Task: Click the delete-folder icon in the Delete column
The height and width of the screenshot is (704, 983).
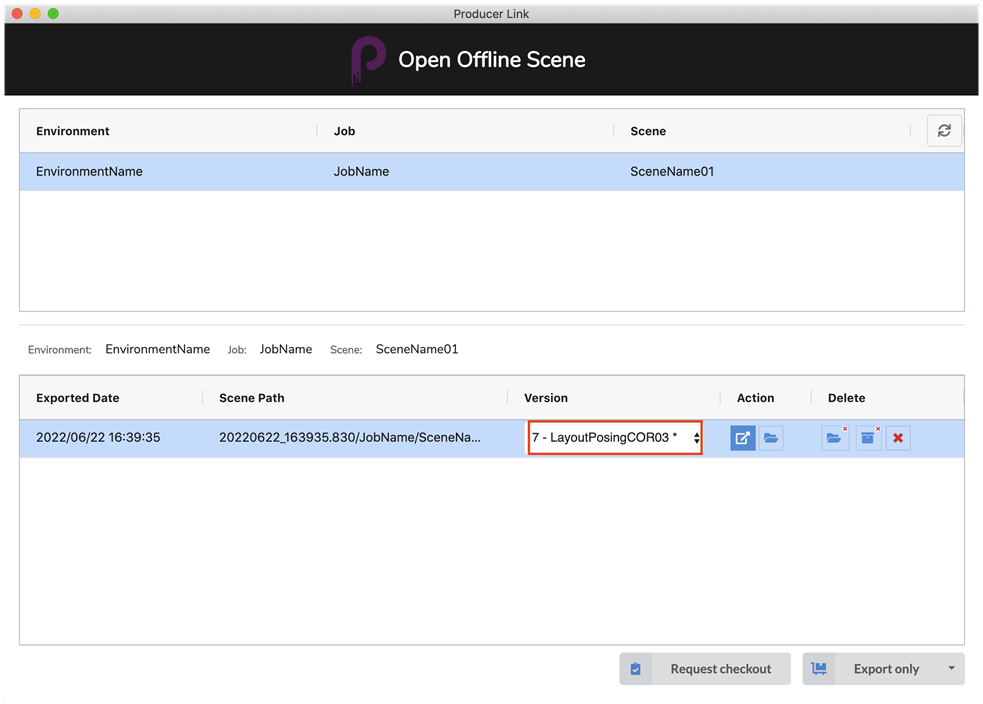Action: click(x=835, y=438)
